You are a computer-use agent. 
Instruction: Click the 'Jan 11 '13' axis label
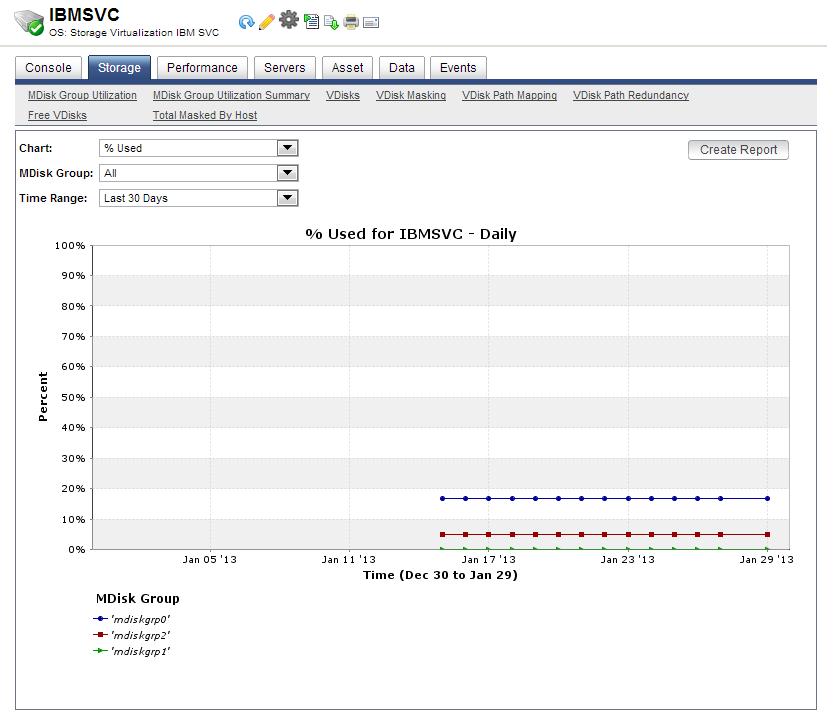coord(349,559)
